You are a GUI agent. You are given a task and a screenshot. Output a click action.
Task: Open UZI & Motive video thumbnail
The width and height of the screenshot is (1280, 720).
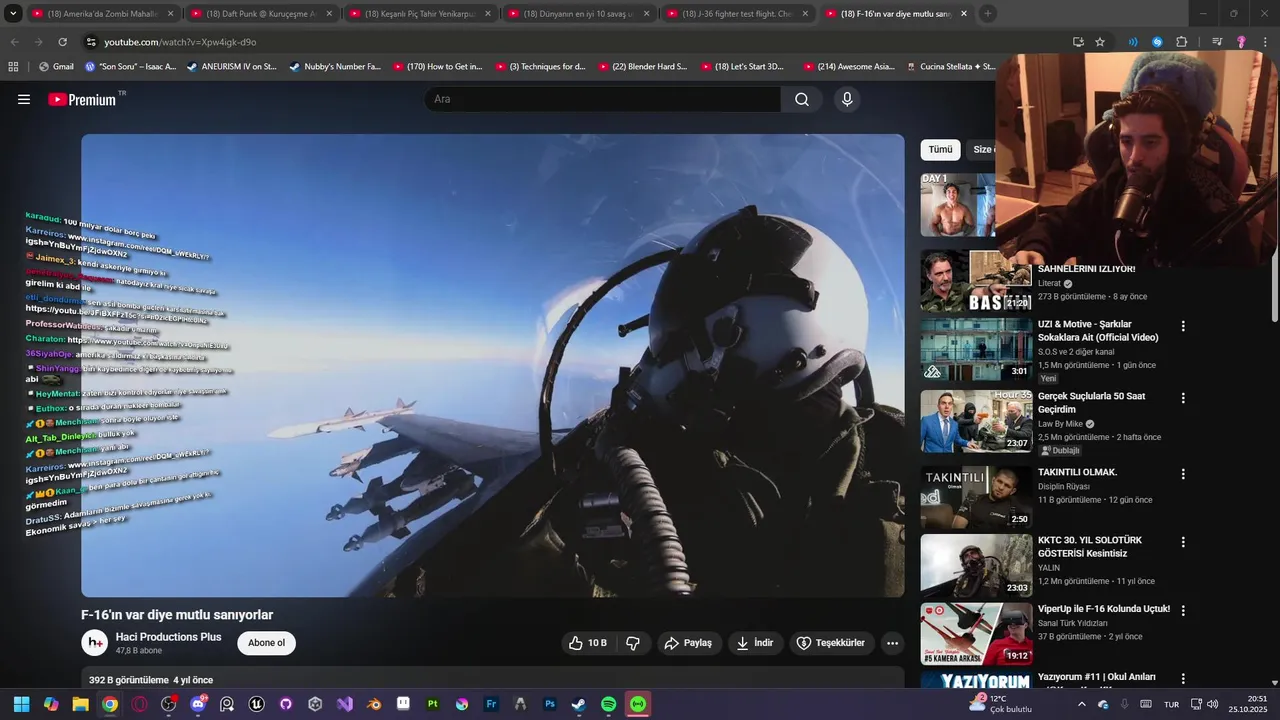click(x=976, y=350)
